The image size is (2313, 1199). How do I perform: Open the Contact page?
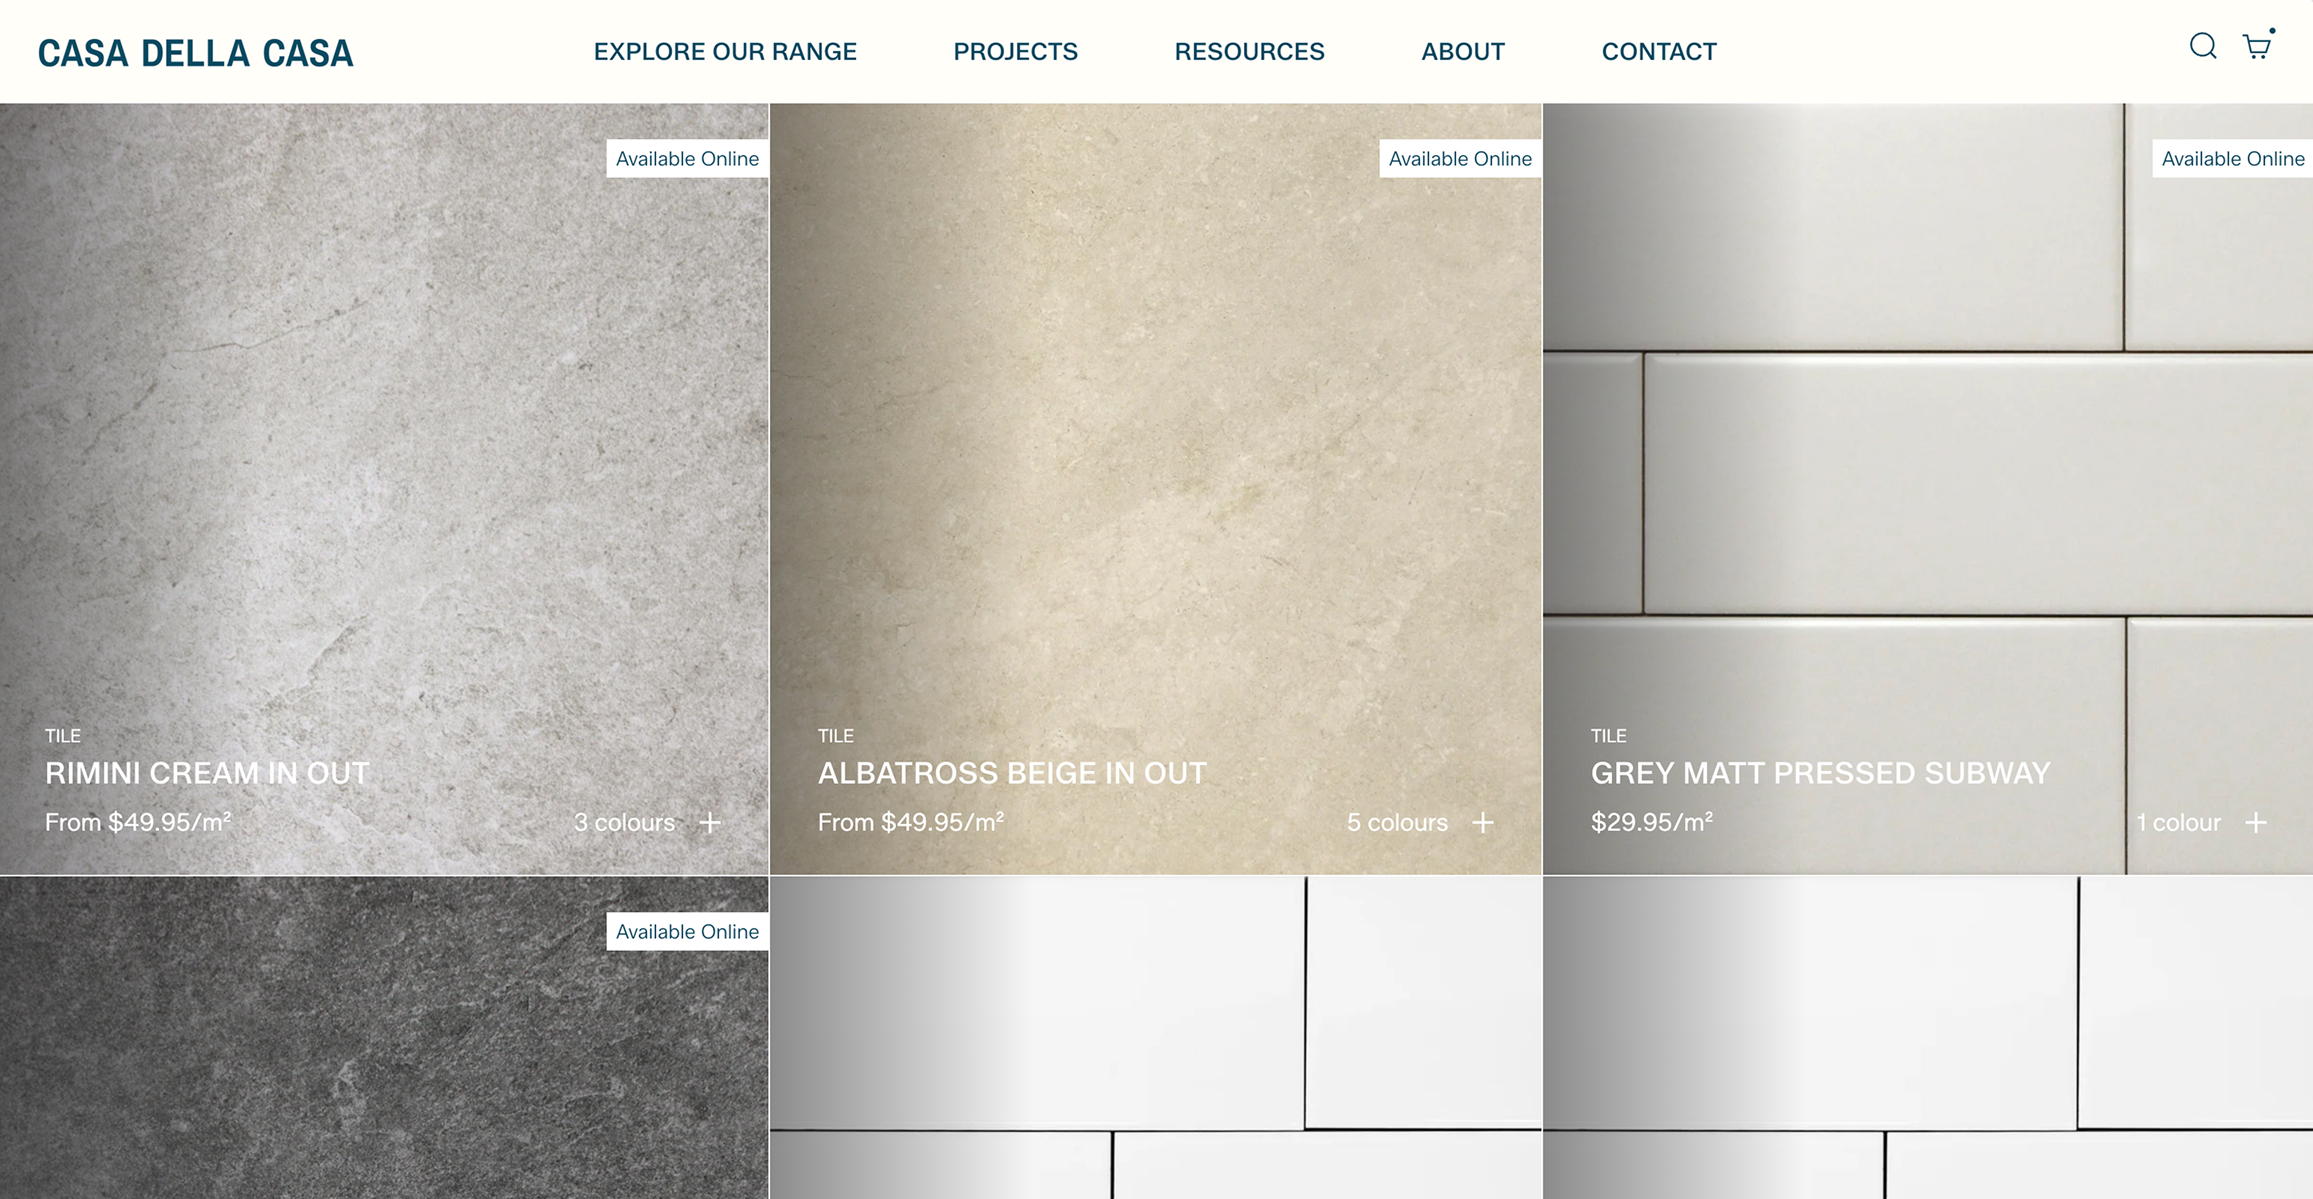(x=1659, y=51)
